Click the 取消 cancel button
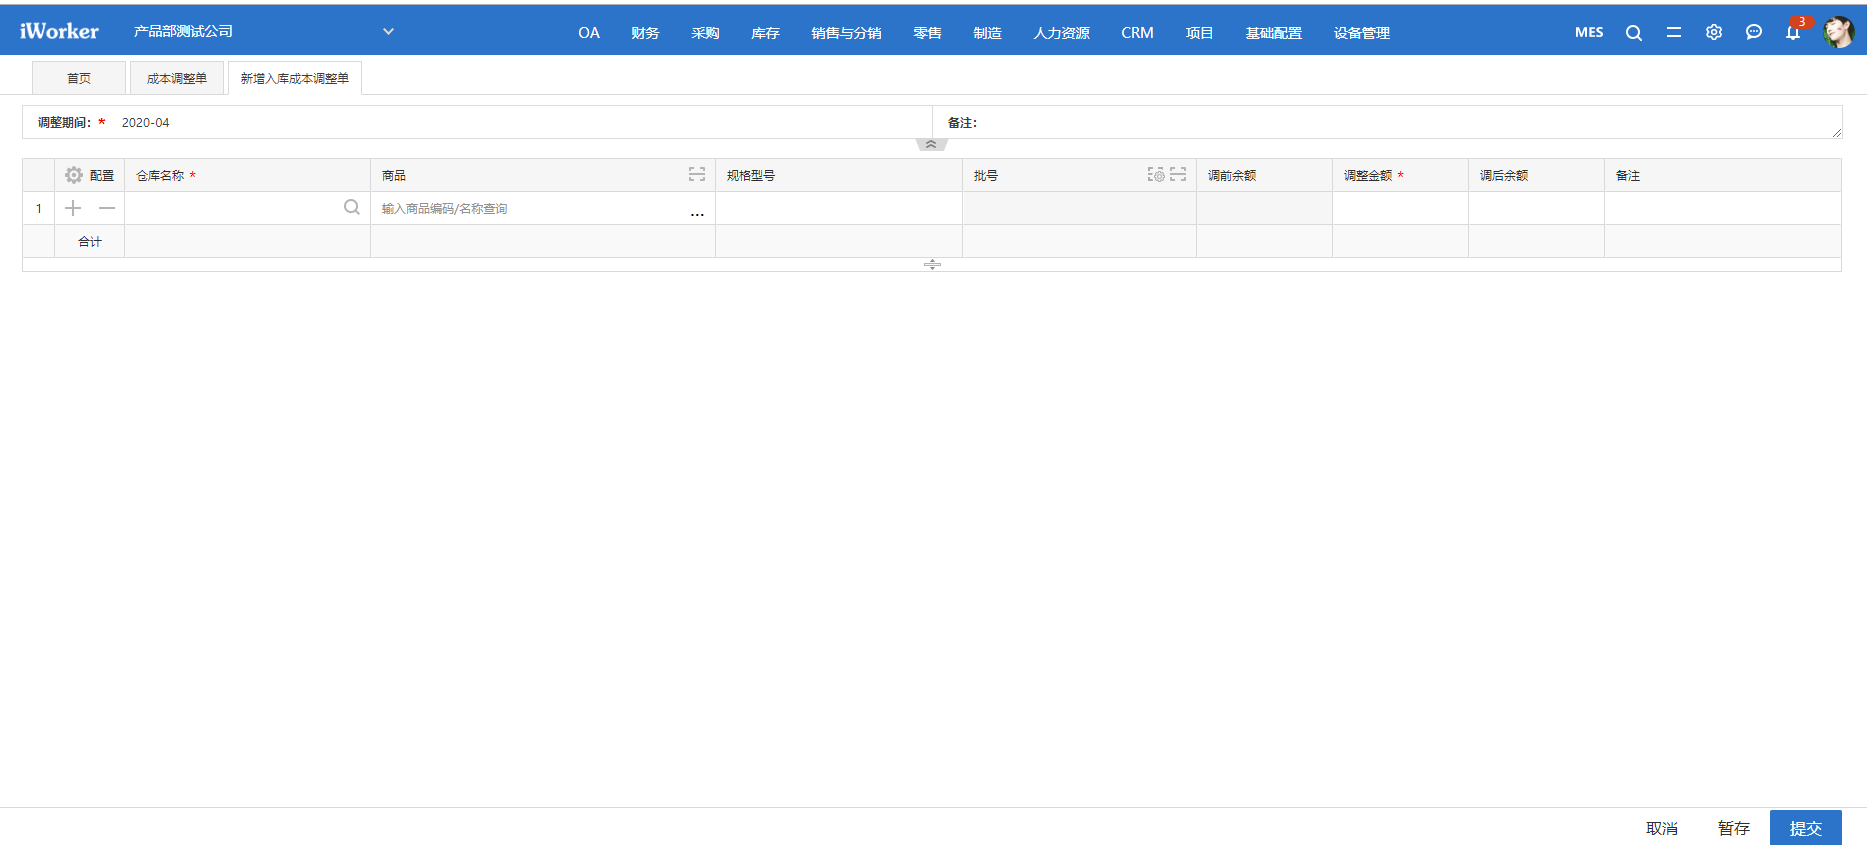 click(x=1662, y=828)
